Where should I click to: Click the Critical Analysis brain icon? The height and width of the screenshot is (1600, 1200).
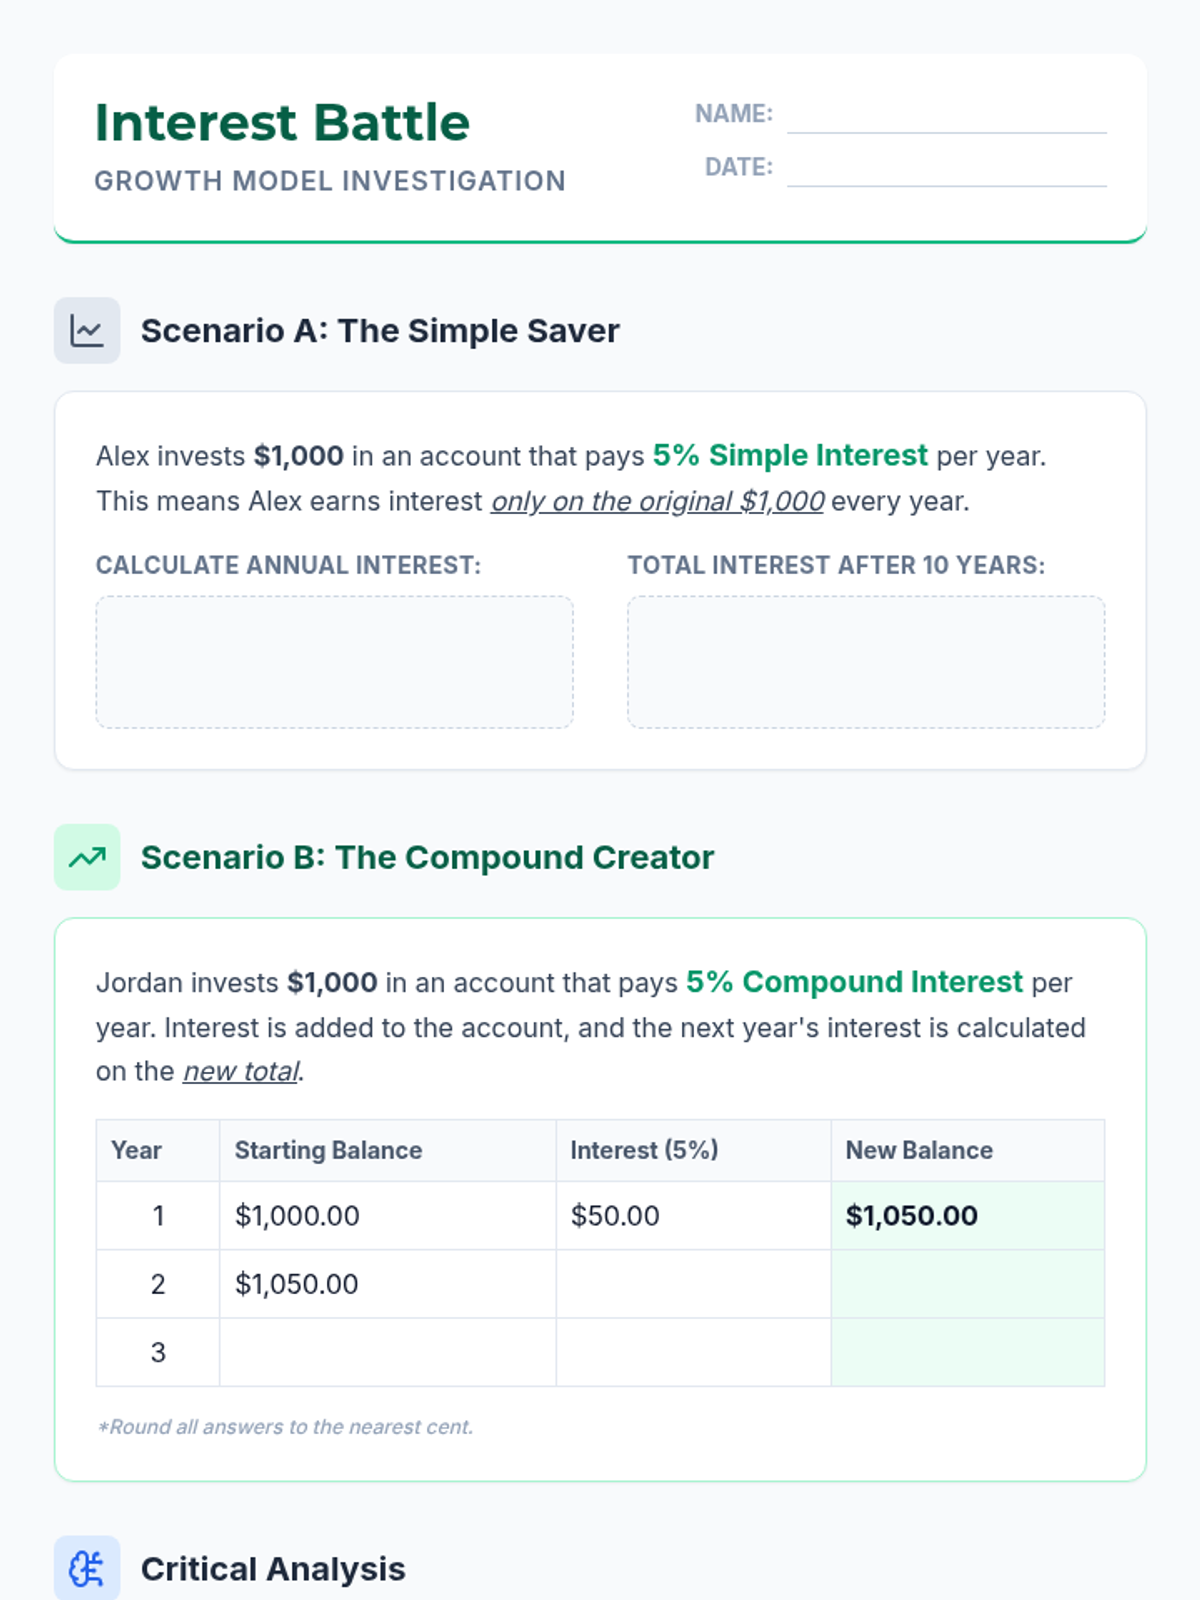(87, 1568)
